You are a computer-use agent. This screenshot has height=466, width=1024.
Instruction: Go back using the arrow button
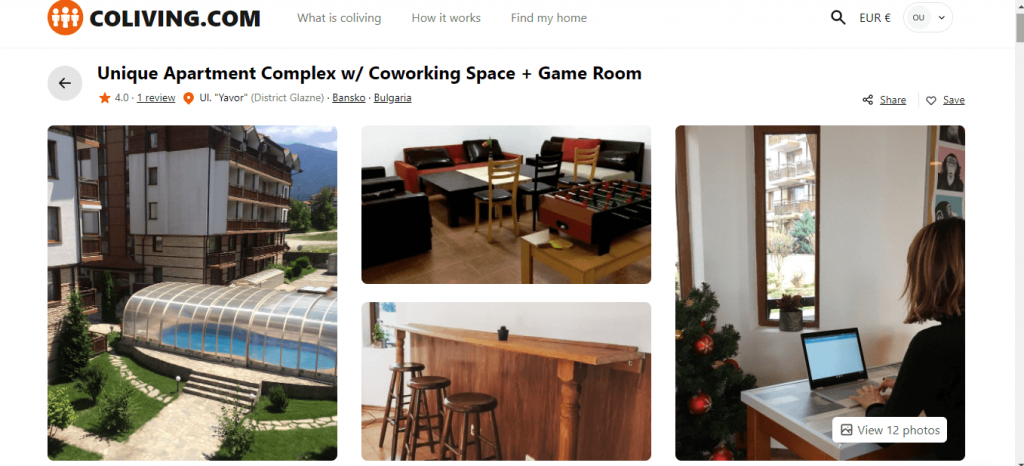(65, 83)
